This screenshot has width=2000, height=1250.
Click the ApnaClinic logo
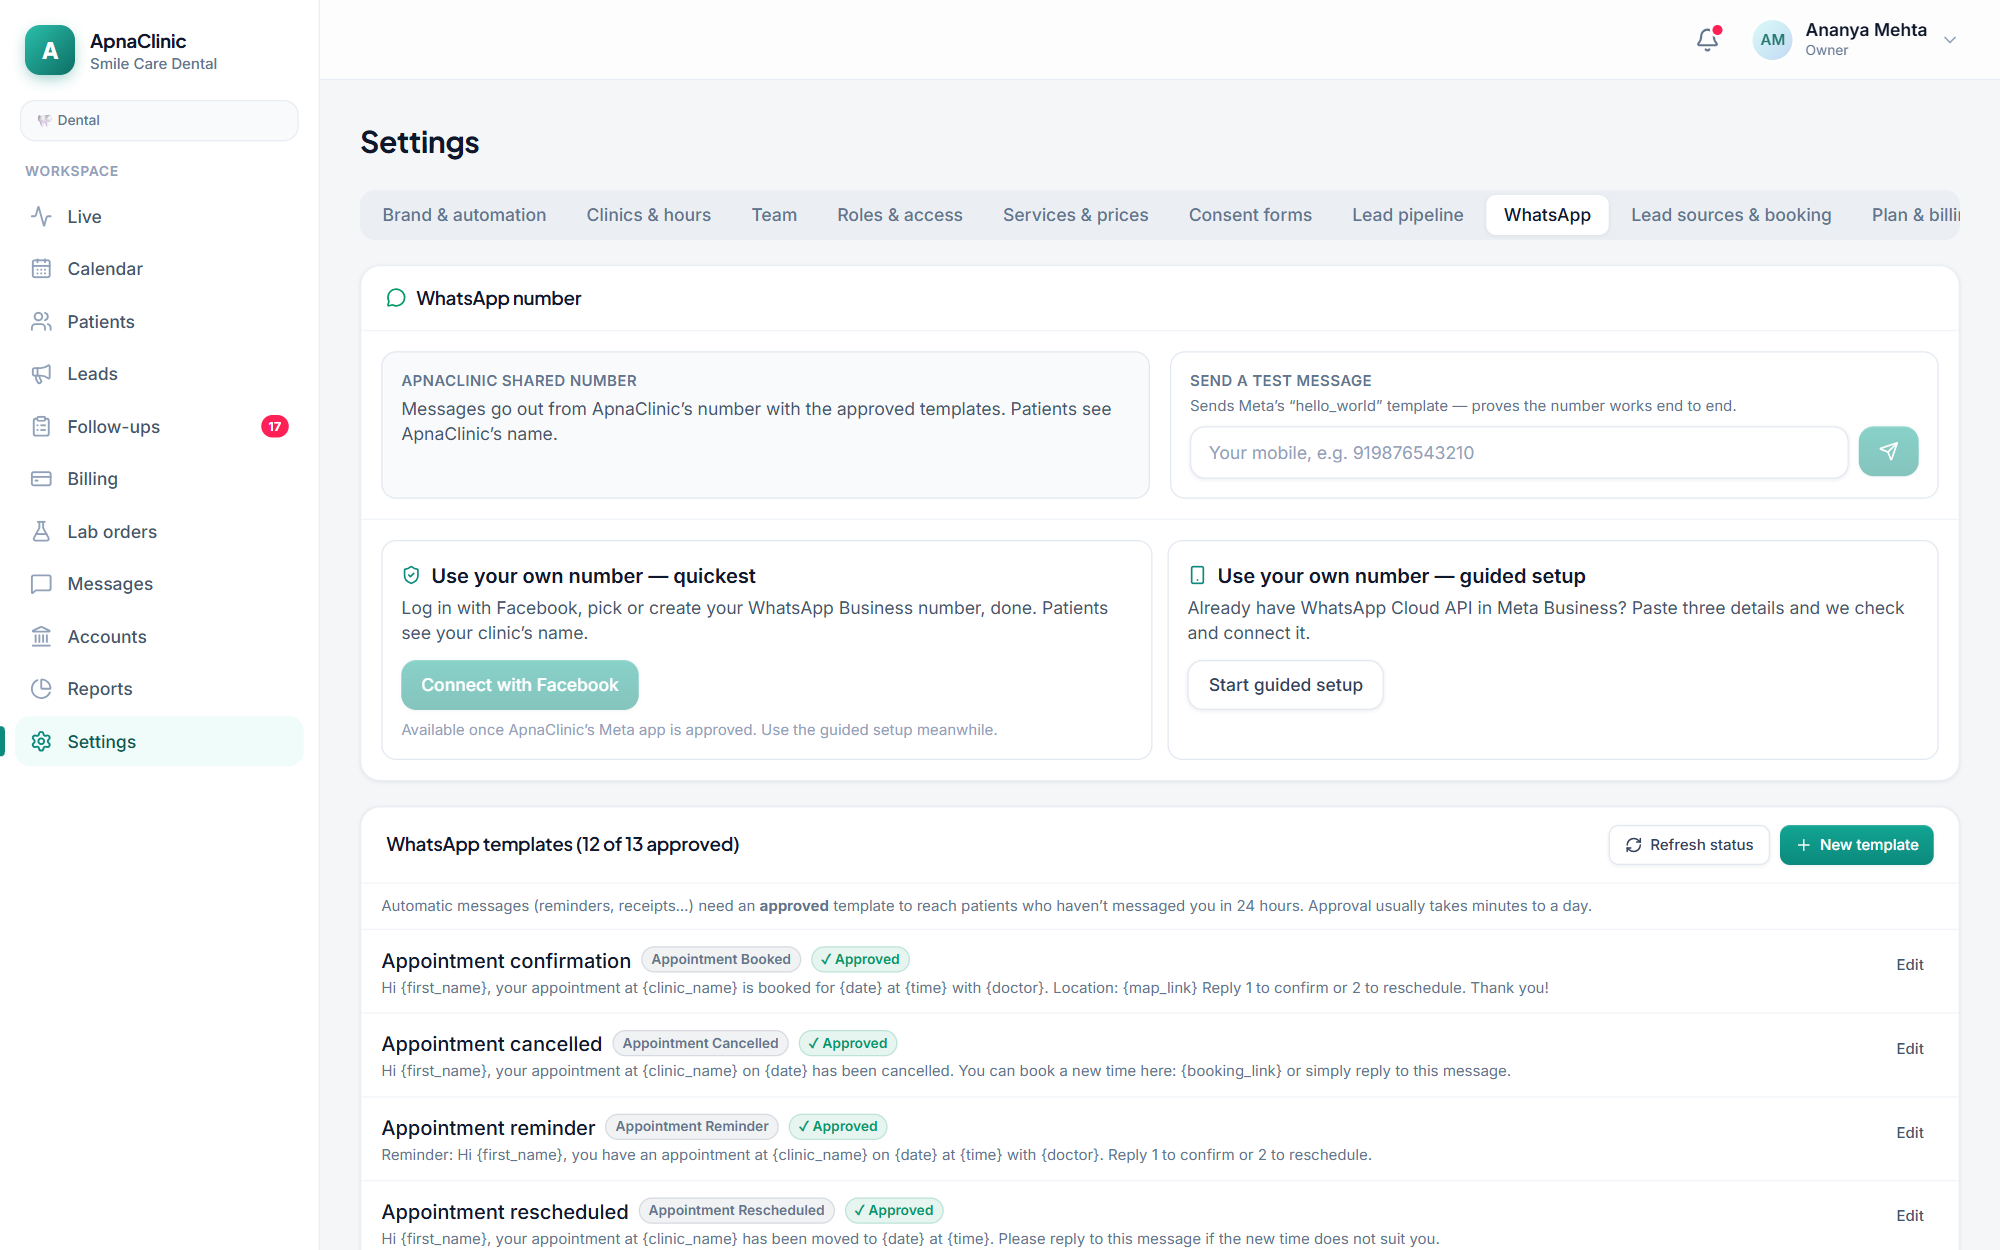coord(50,50)
